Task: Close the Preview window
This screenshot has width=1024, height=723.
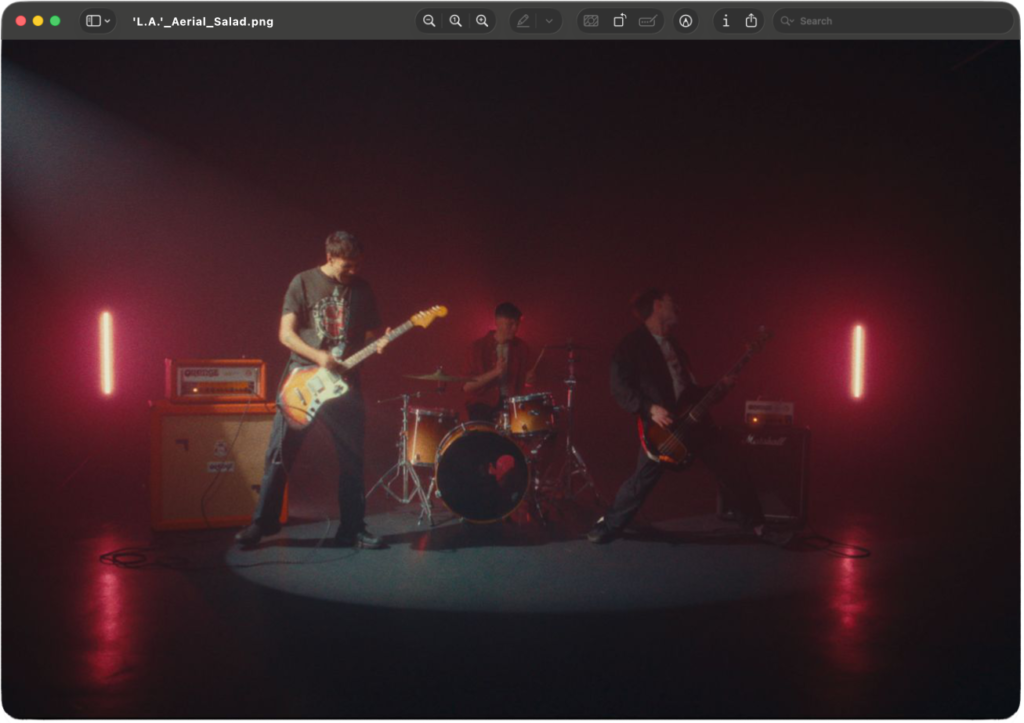Action: point(21,21)
